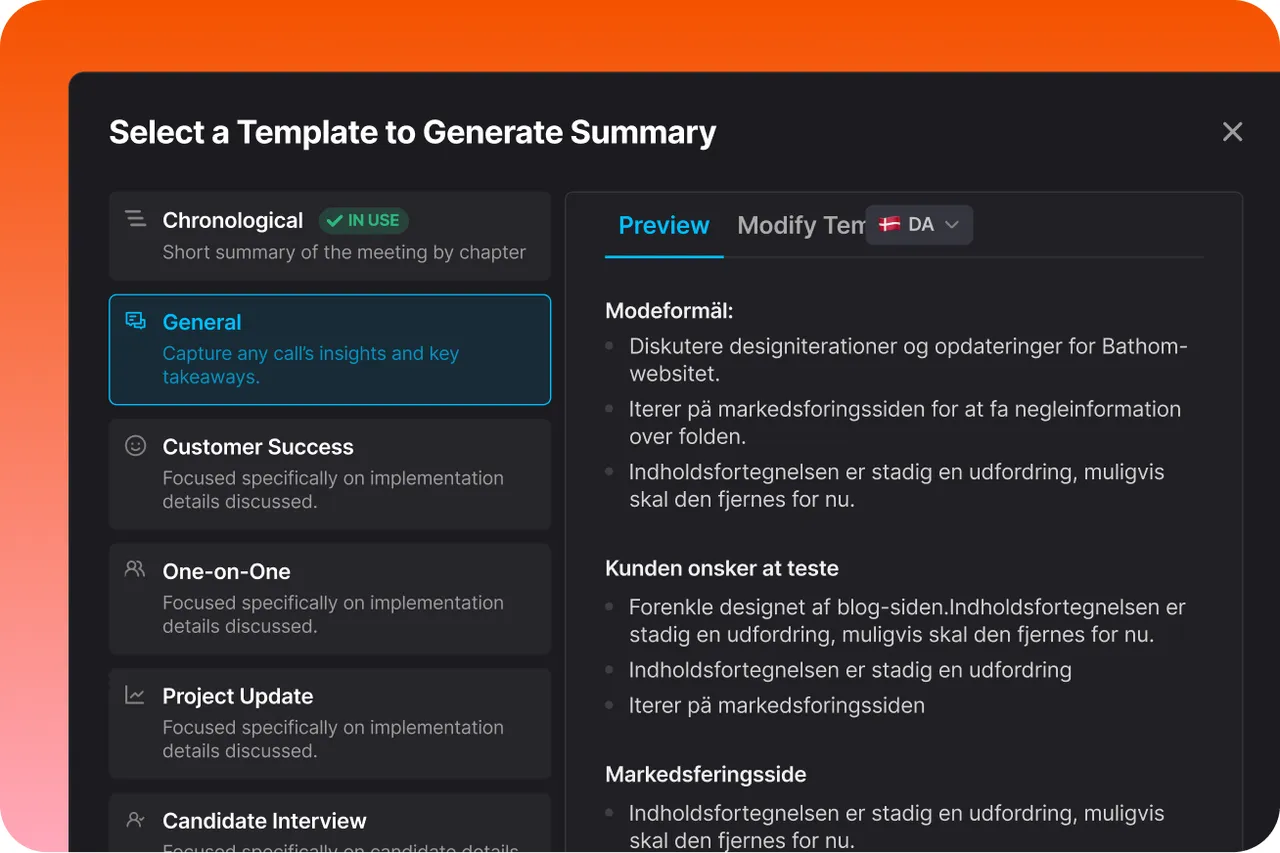Click the Customer Success smiley icon
Image resolution: width=1280 pixels, height=853 pixels.
point(135,446)
